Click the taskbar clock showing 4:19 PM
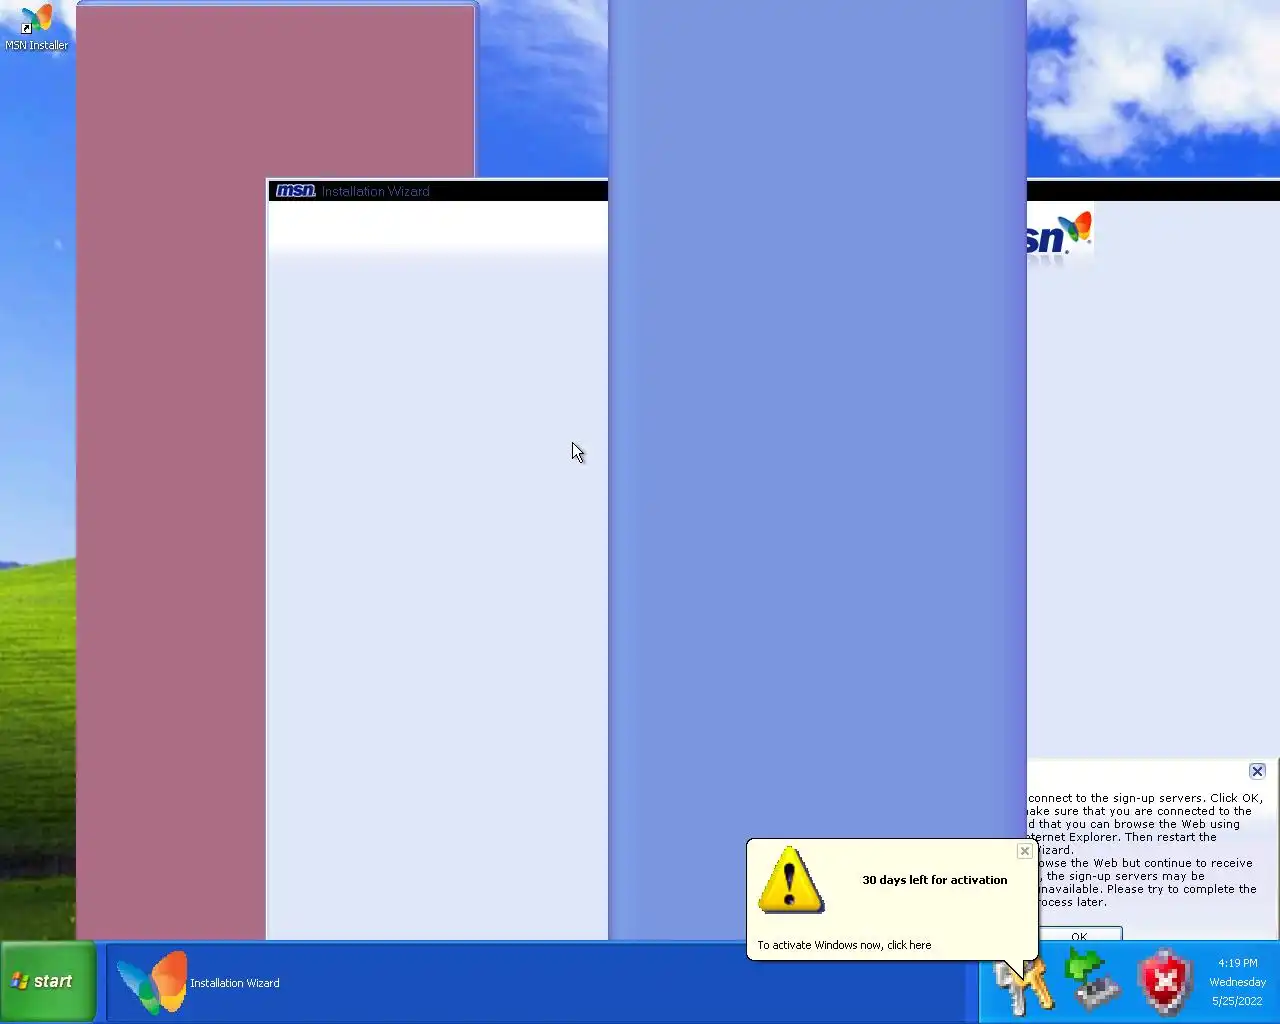1280x1024 pixels. [1238, 982]
